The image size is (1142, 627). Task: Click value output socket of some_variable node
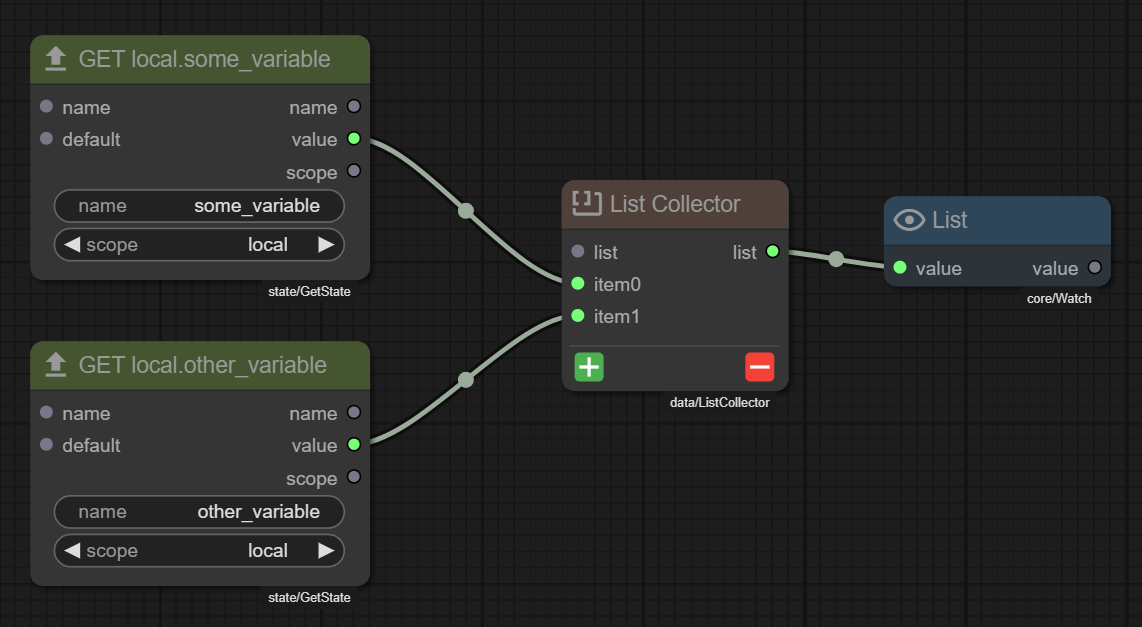coord(353,139)
